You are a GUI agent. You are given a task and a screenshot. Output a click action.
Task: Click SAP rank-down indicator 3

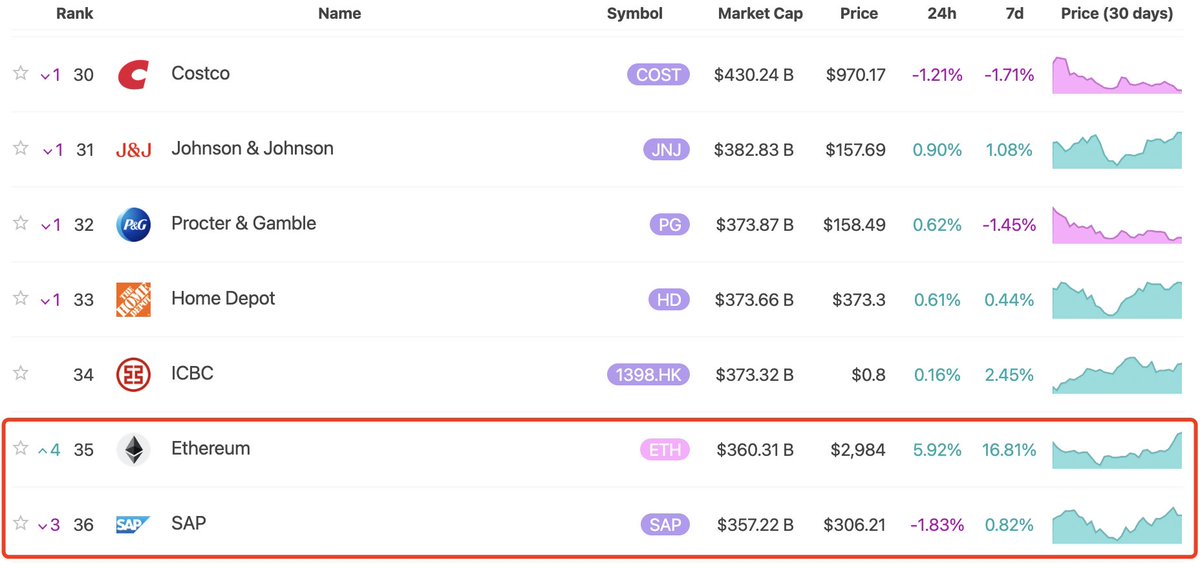pyautogui.click(x=49, y=525)
